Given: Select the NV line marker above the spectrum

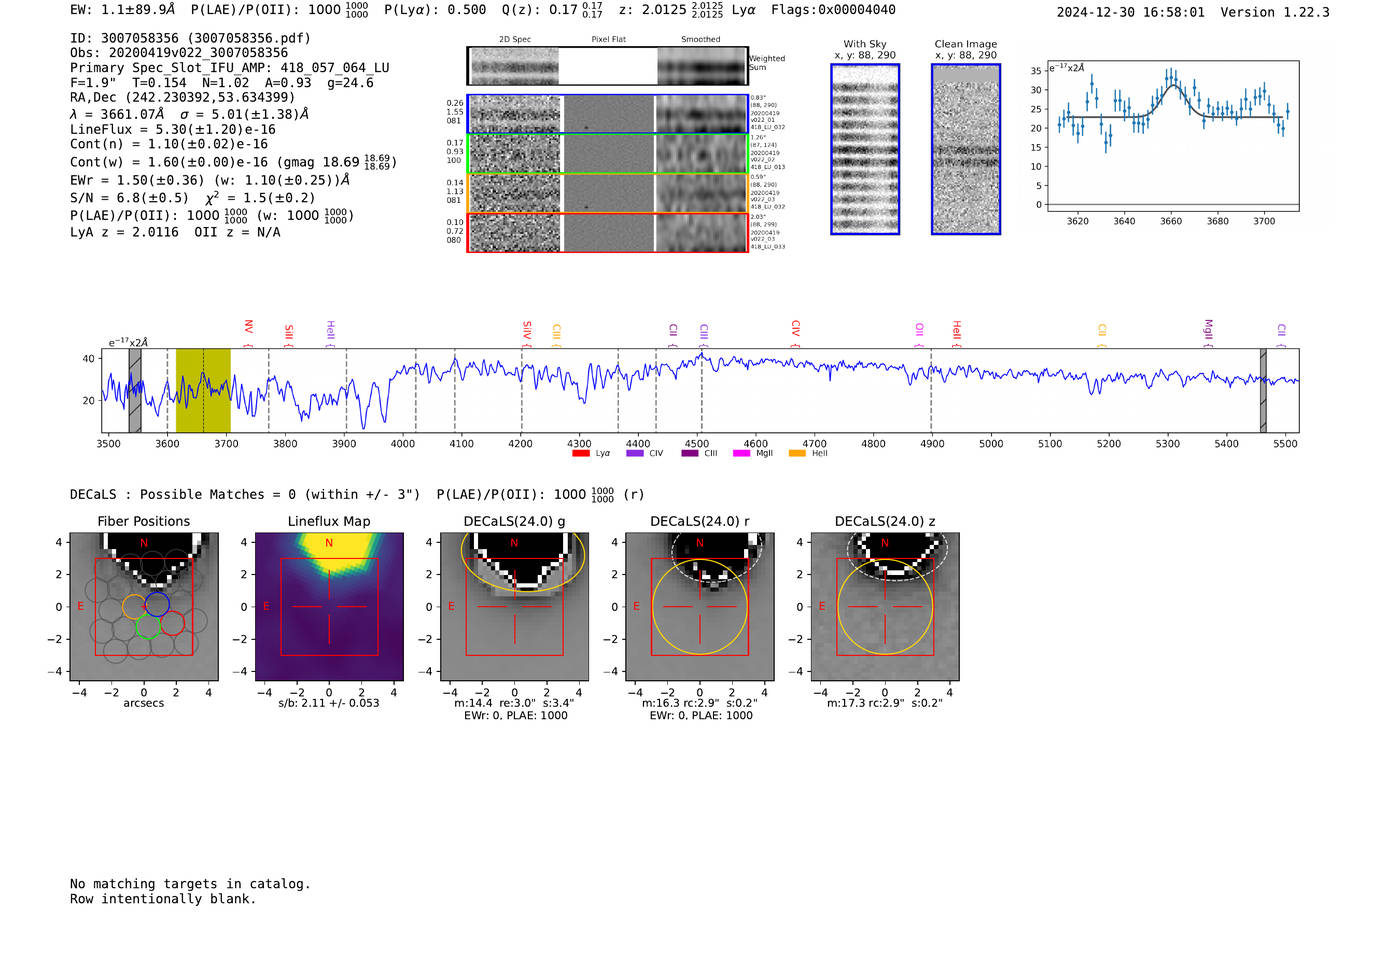Looking at the screenshot, I should click(x=248, y=328).
